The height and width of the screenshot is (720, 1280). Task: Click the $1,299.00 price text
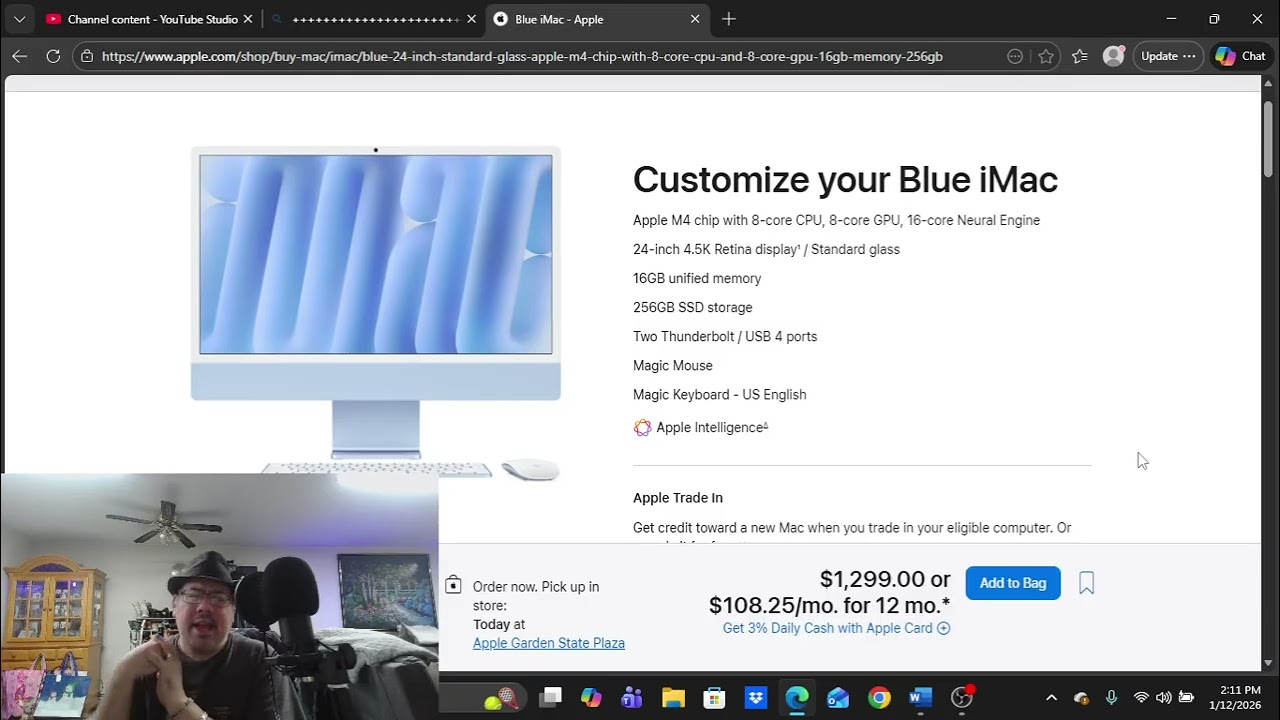[x=872, y=579]
